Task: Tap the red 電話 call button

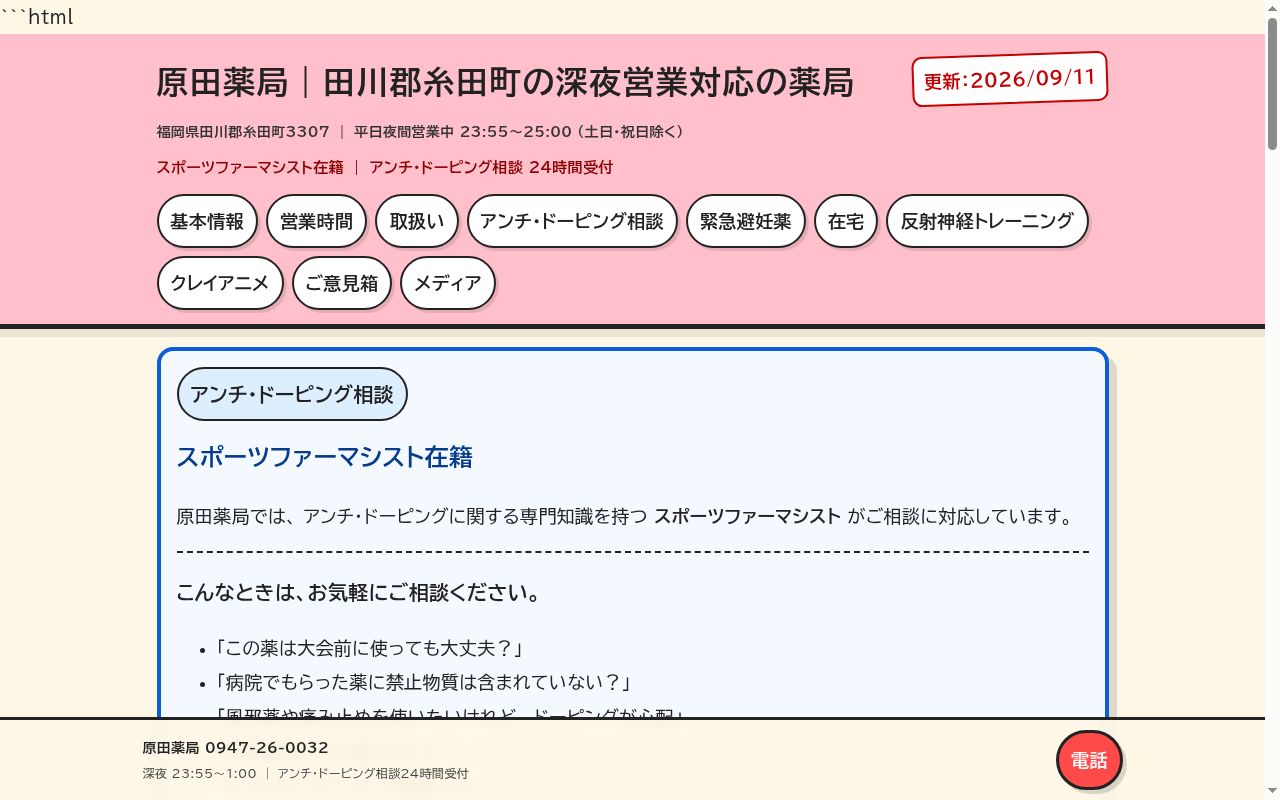Action: pos(1089,760)
